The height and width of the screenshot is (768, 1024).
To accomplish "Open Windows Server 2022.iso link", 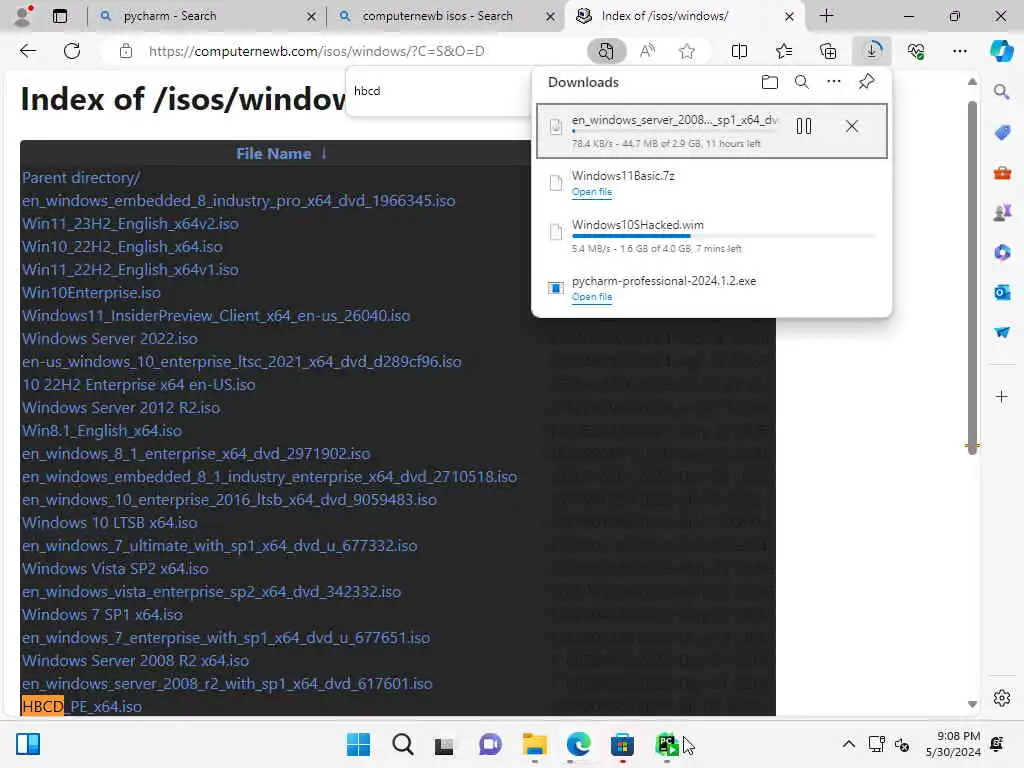I will (x=110, y=338).
